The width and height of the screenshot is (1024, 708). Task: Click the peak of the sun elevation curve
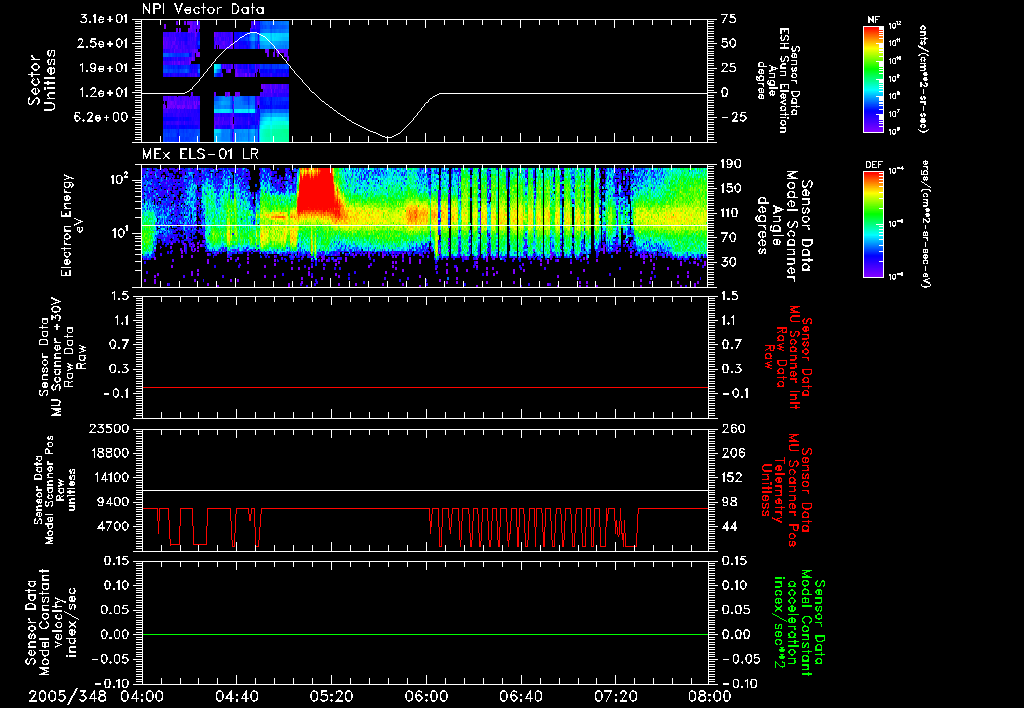pyautogui.click(x=254, y=33)
